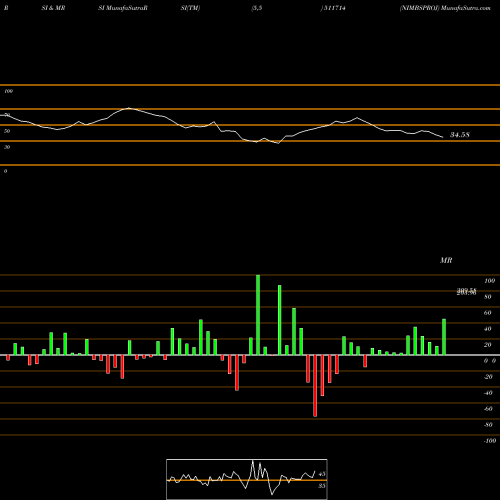This screenshot has width=500, height=500.
Task: Click the -60 label on the MR axis
Action: (x=488, y=409)
